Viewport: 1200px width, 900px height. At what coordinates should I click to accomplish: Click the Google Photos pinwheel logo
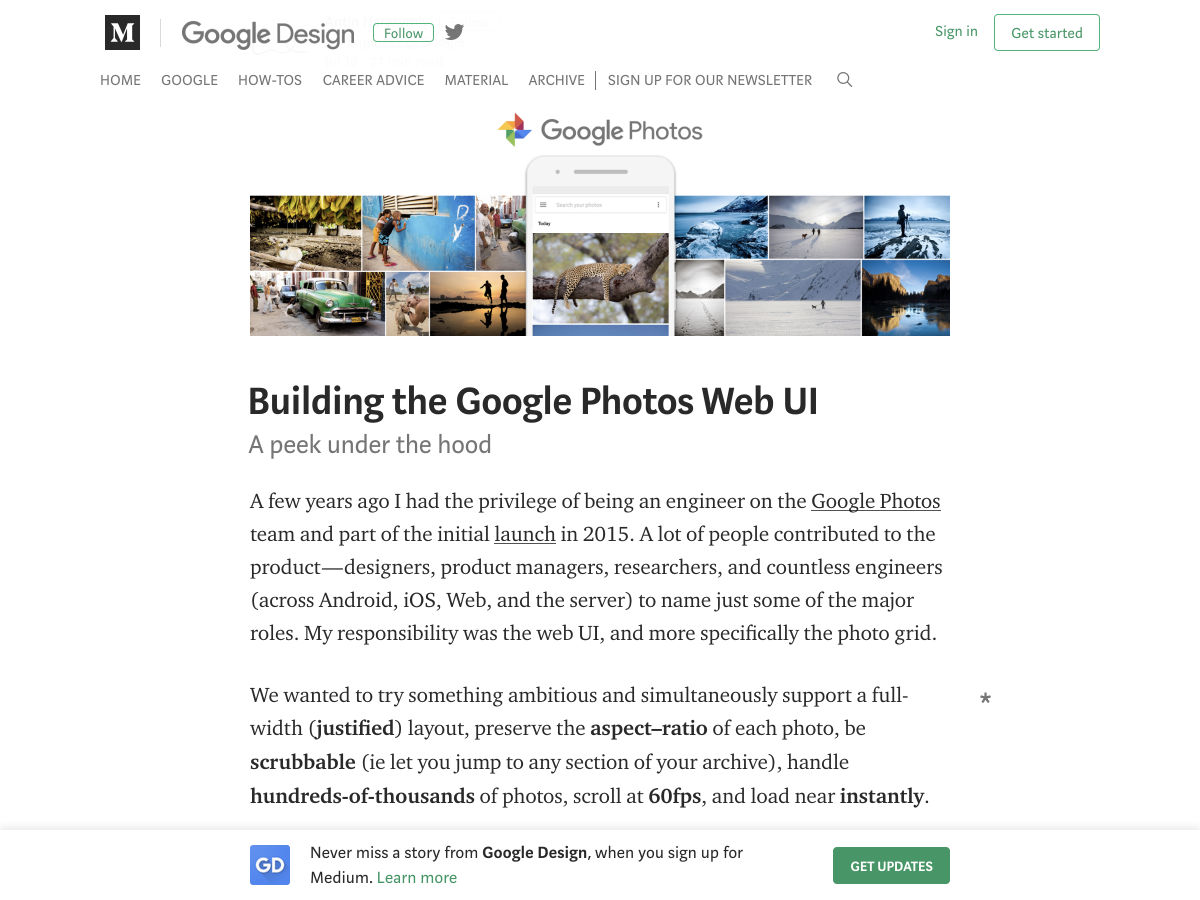(514, 130)
